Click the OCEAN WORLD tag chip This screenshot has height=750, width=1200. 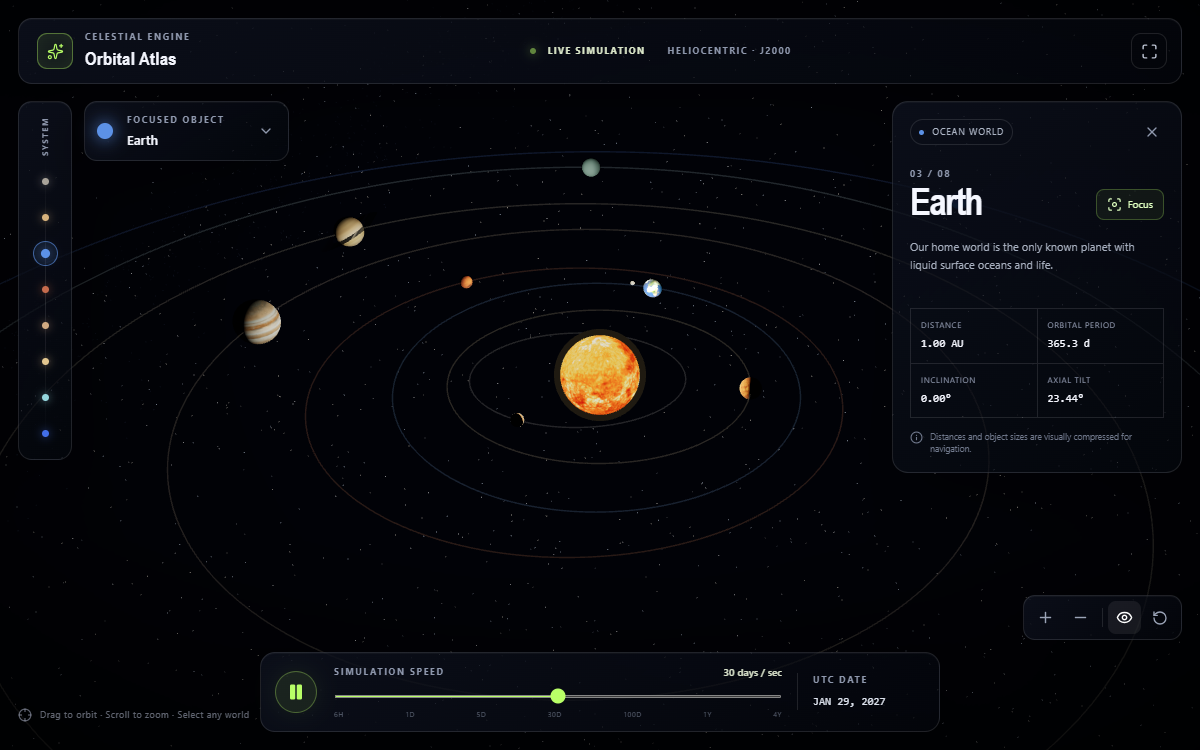tap(961, 132)
